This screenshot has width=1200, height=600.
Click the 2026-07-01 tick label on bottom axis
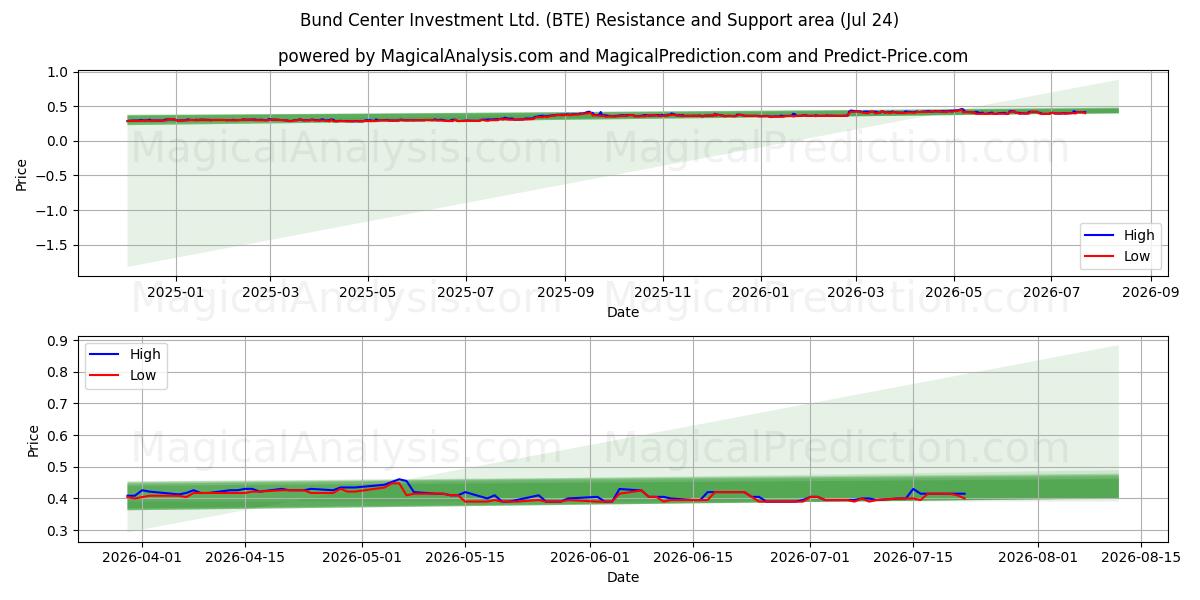(x=811, y=558)
